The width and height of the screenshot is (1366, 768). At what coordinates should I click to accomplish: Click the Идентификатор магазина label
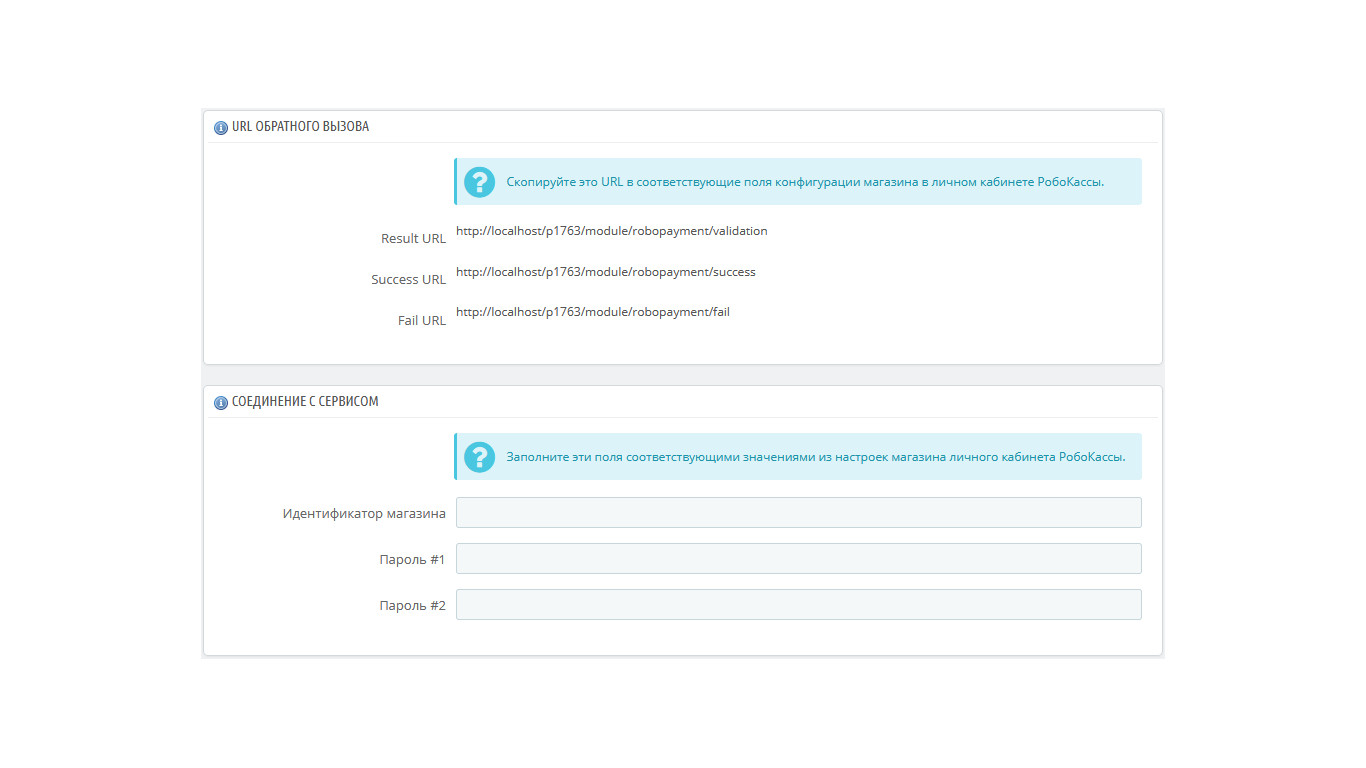364,514
